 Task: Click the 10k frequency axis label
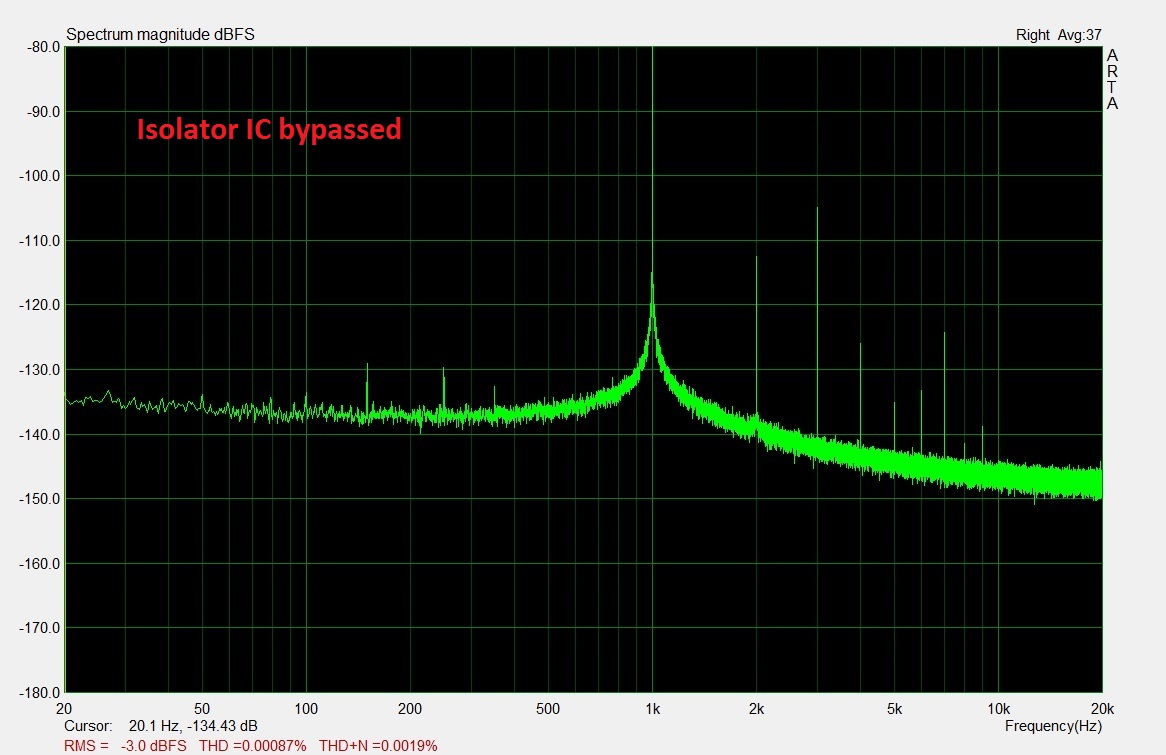pyautogui.click(x=999, y=709)
